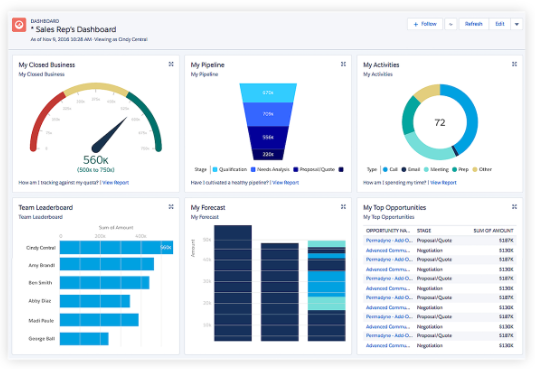Click the Follow button

point(425,24)
